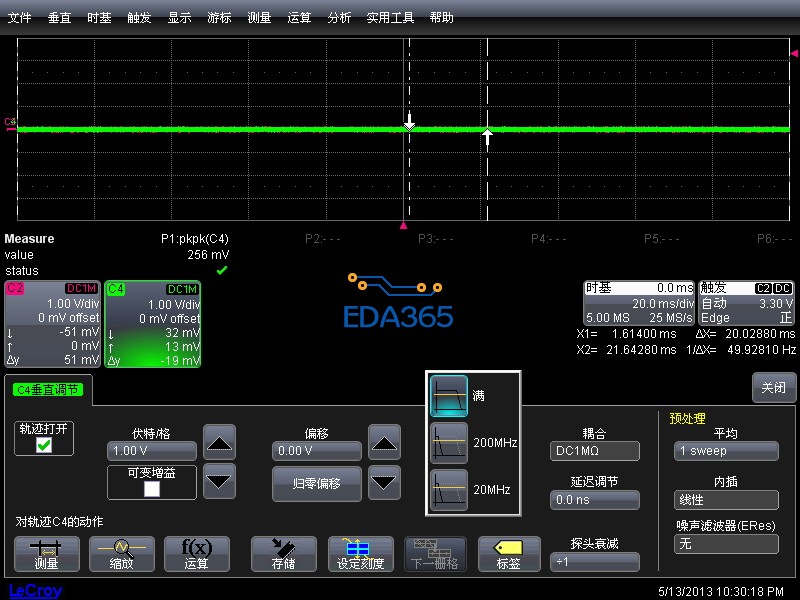Image resolution: width=800 pixels, height=600 pixels.
Task: Click the 缩放 (Zoom) action icon
Action: (122, 554)
